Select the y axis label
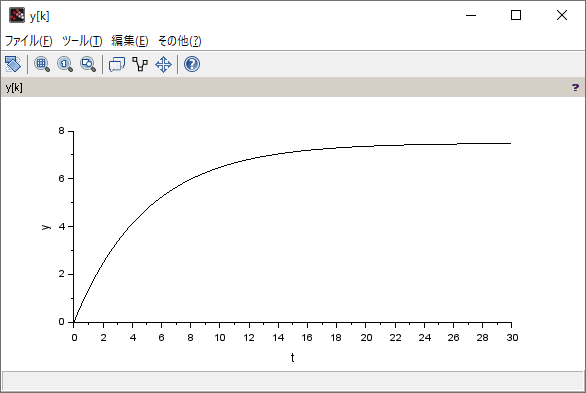Image resolution: width=586 pixels, height=393 pixels. [x=46, y=227]
